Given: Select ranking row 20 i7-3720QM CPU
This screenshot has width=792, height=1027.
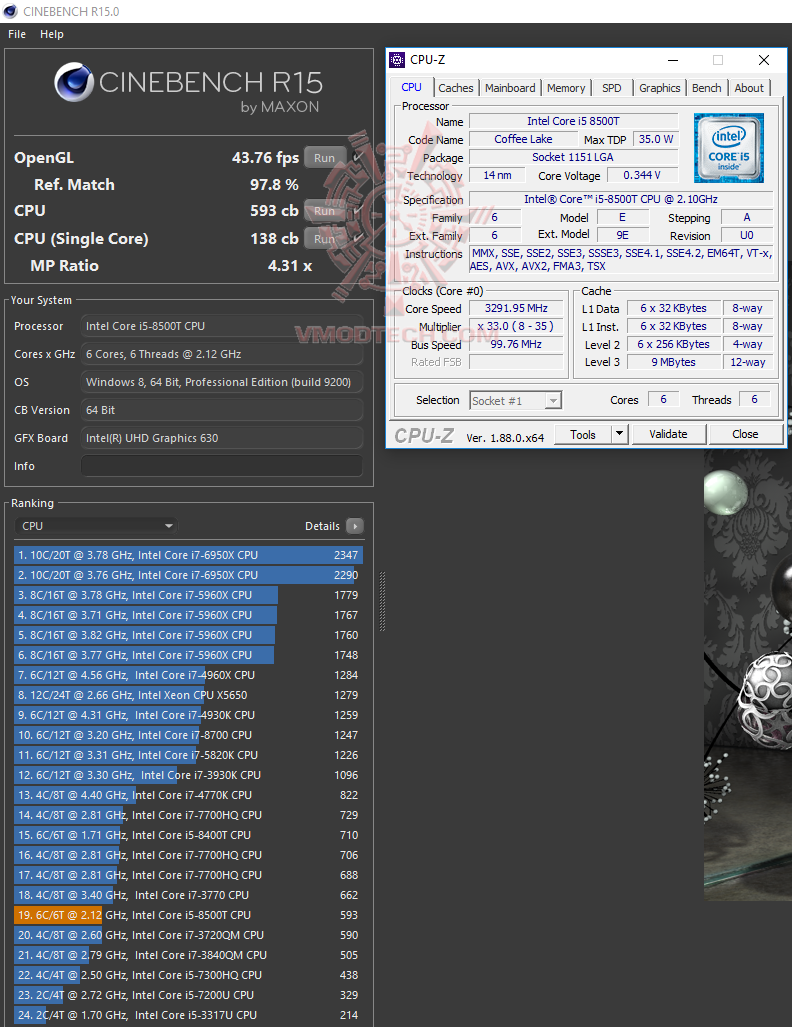Looking at the screenshot, I should (188, 935).
